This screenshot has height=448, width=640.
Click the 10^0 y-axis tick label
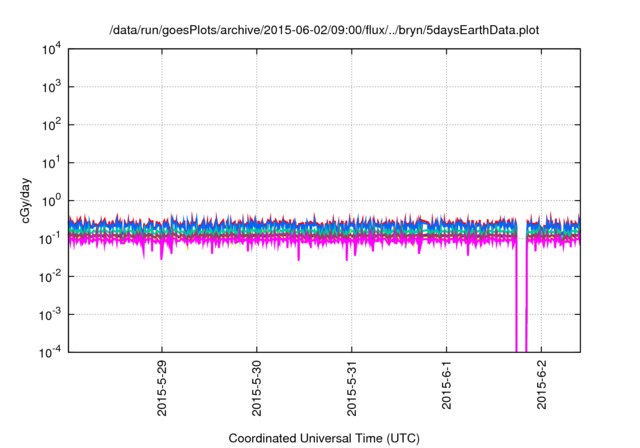51,201
